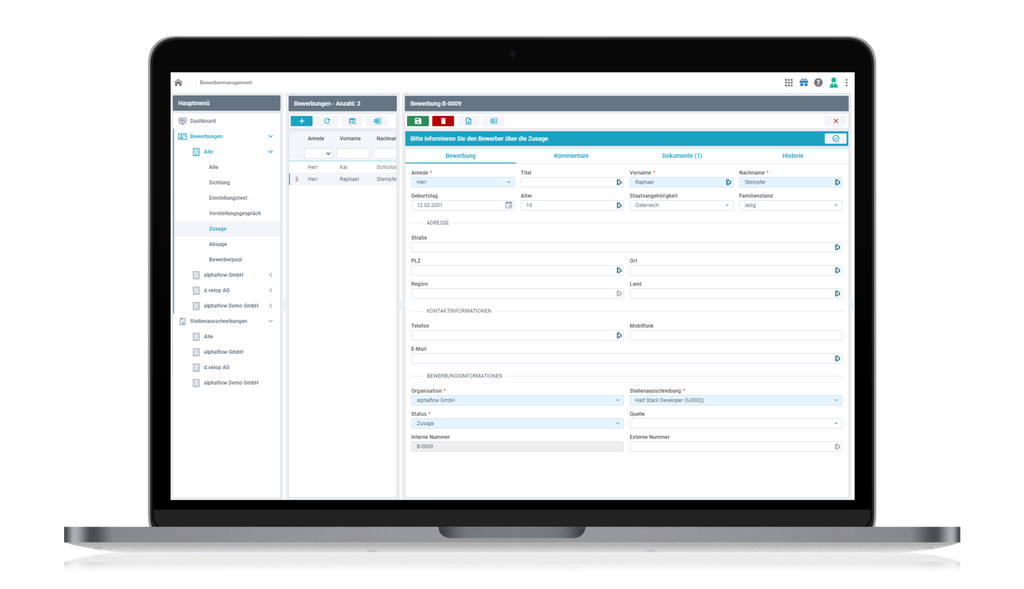The width and height of the screenshot is (1024, 589).
Task: Collapse the Stellenausschreibungen section chevron
Action: (270, 321)
